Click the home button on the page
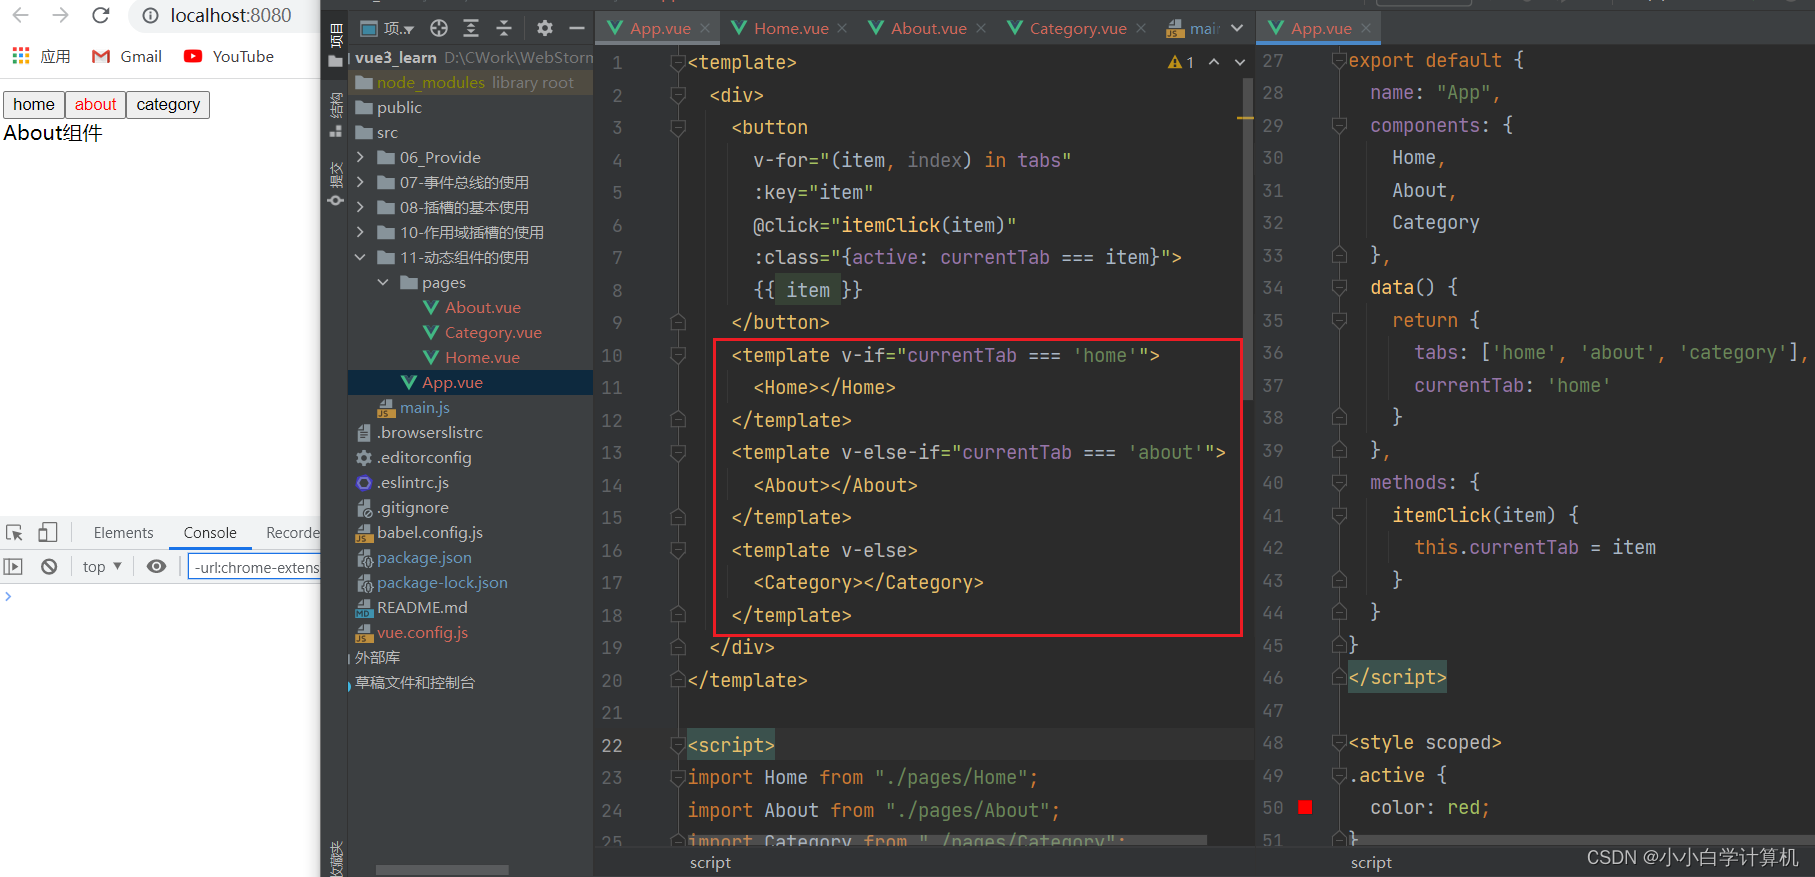This screenshot has height=877, width=1815. pos(34,104)
